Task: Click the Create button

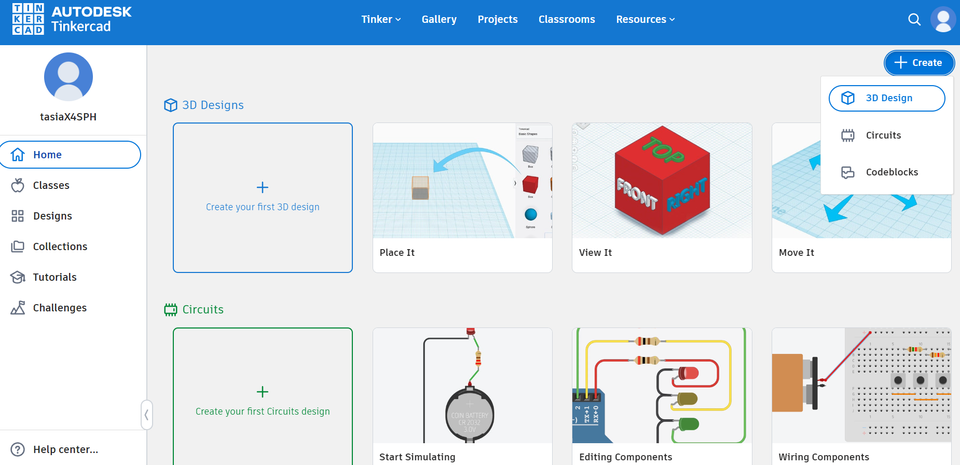Action: [x=919, y=62]
